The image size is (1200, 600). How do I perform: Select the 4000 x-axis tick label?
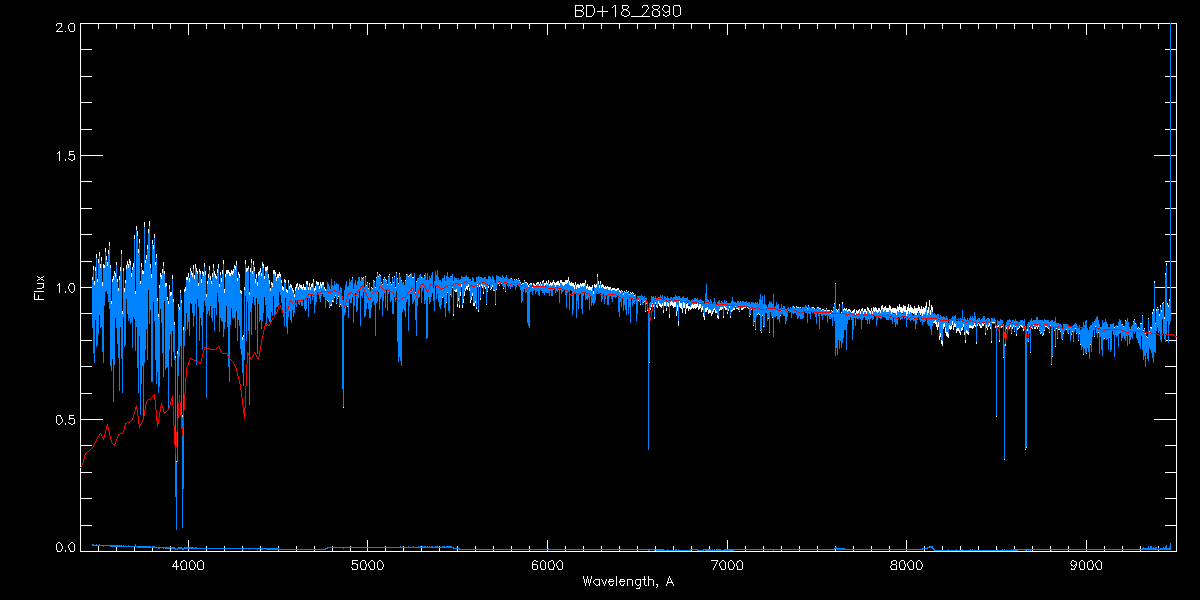[188, 564]
